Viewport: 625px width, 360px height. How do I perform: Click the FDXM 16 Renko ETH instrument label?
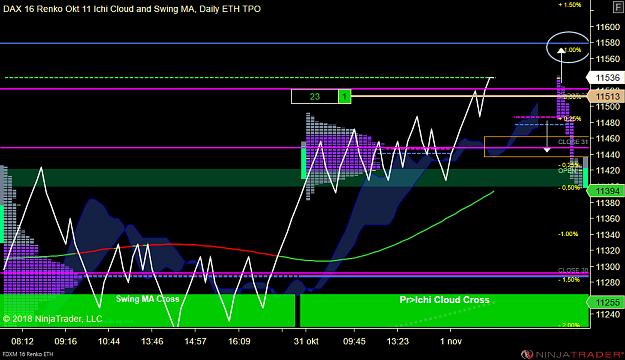click(28, 354)
